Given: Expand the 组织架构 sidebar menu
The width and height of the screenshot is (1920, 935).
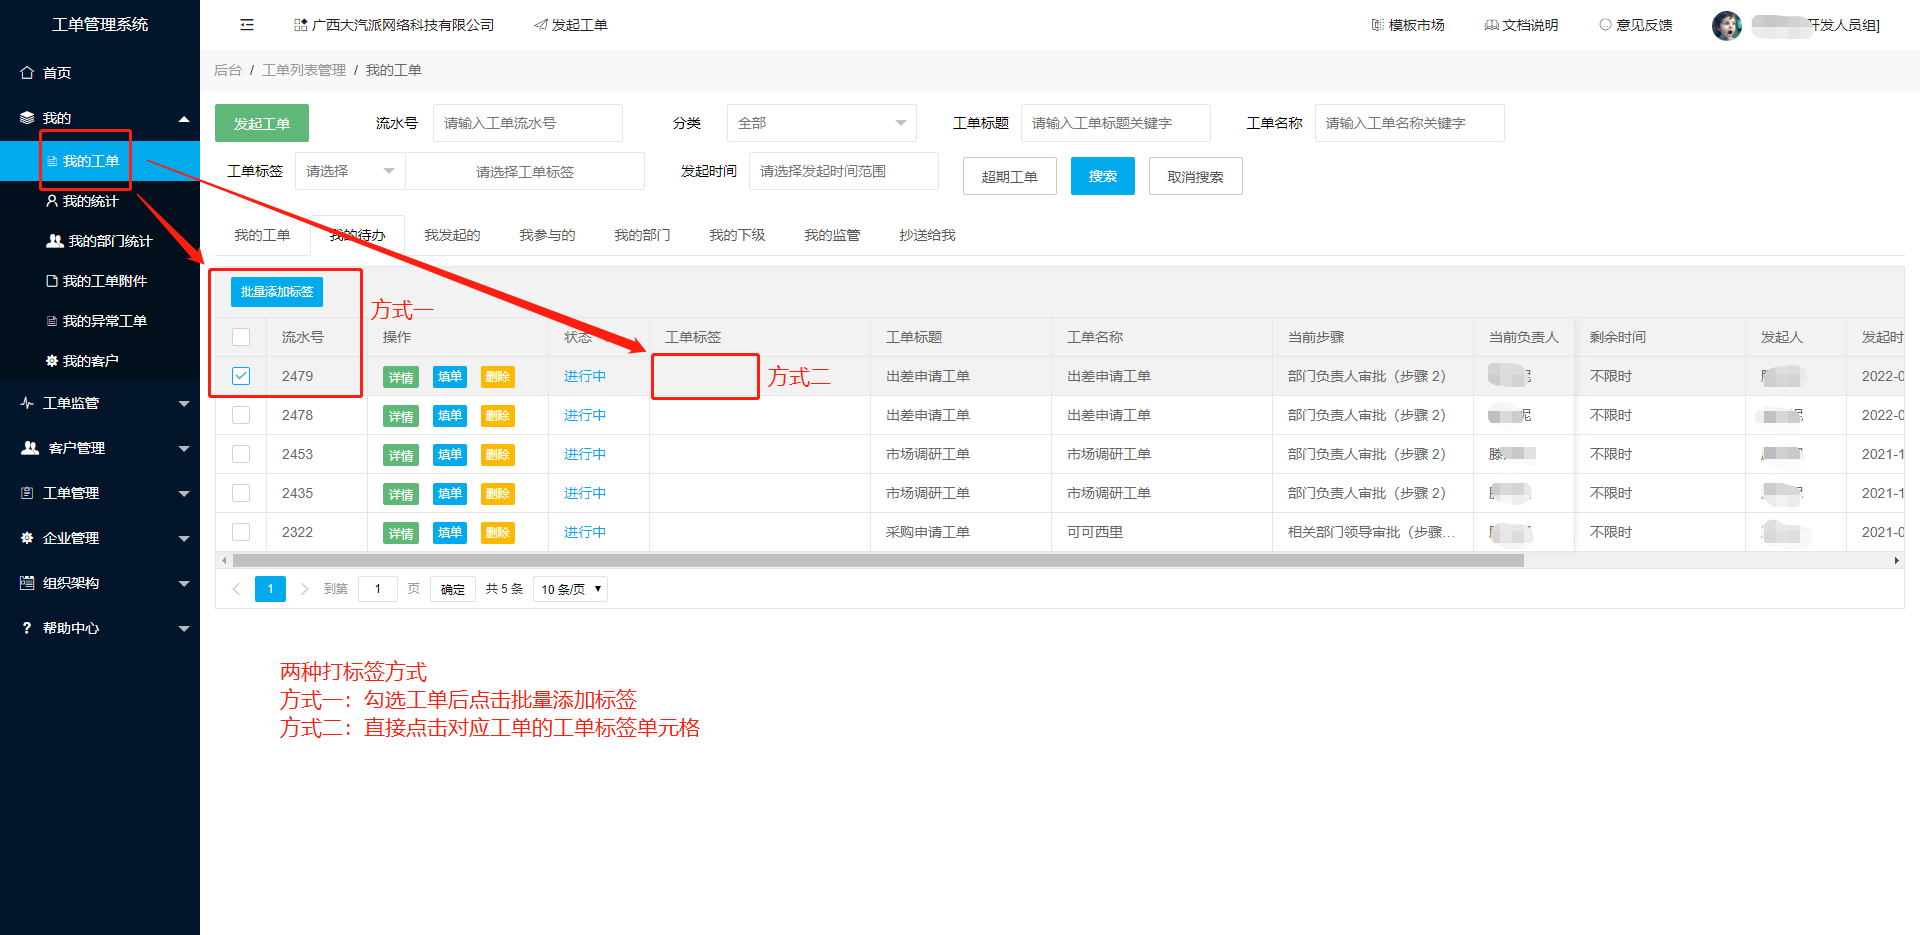Looking at the screenshot, I should (x=184, y=584).
